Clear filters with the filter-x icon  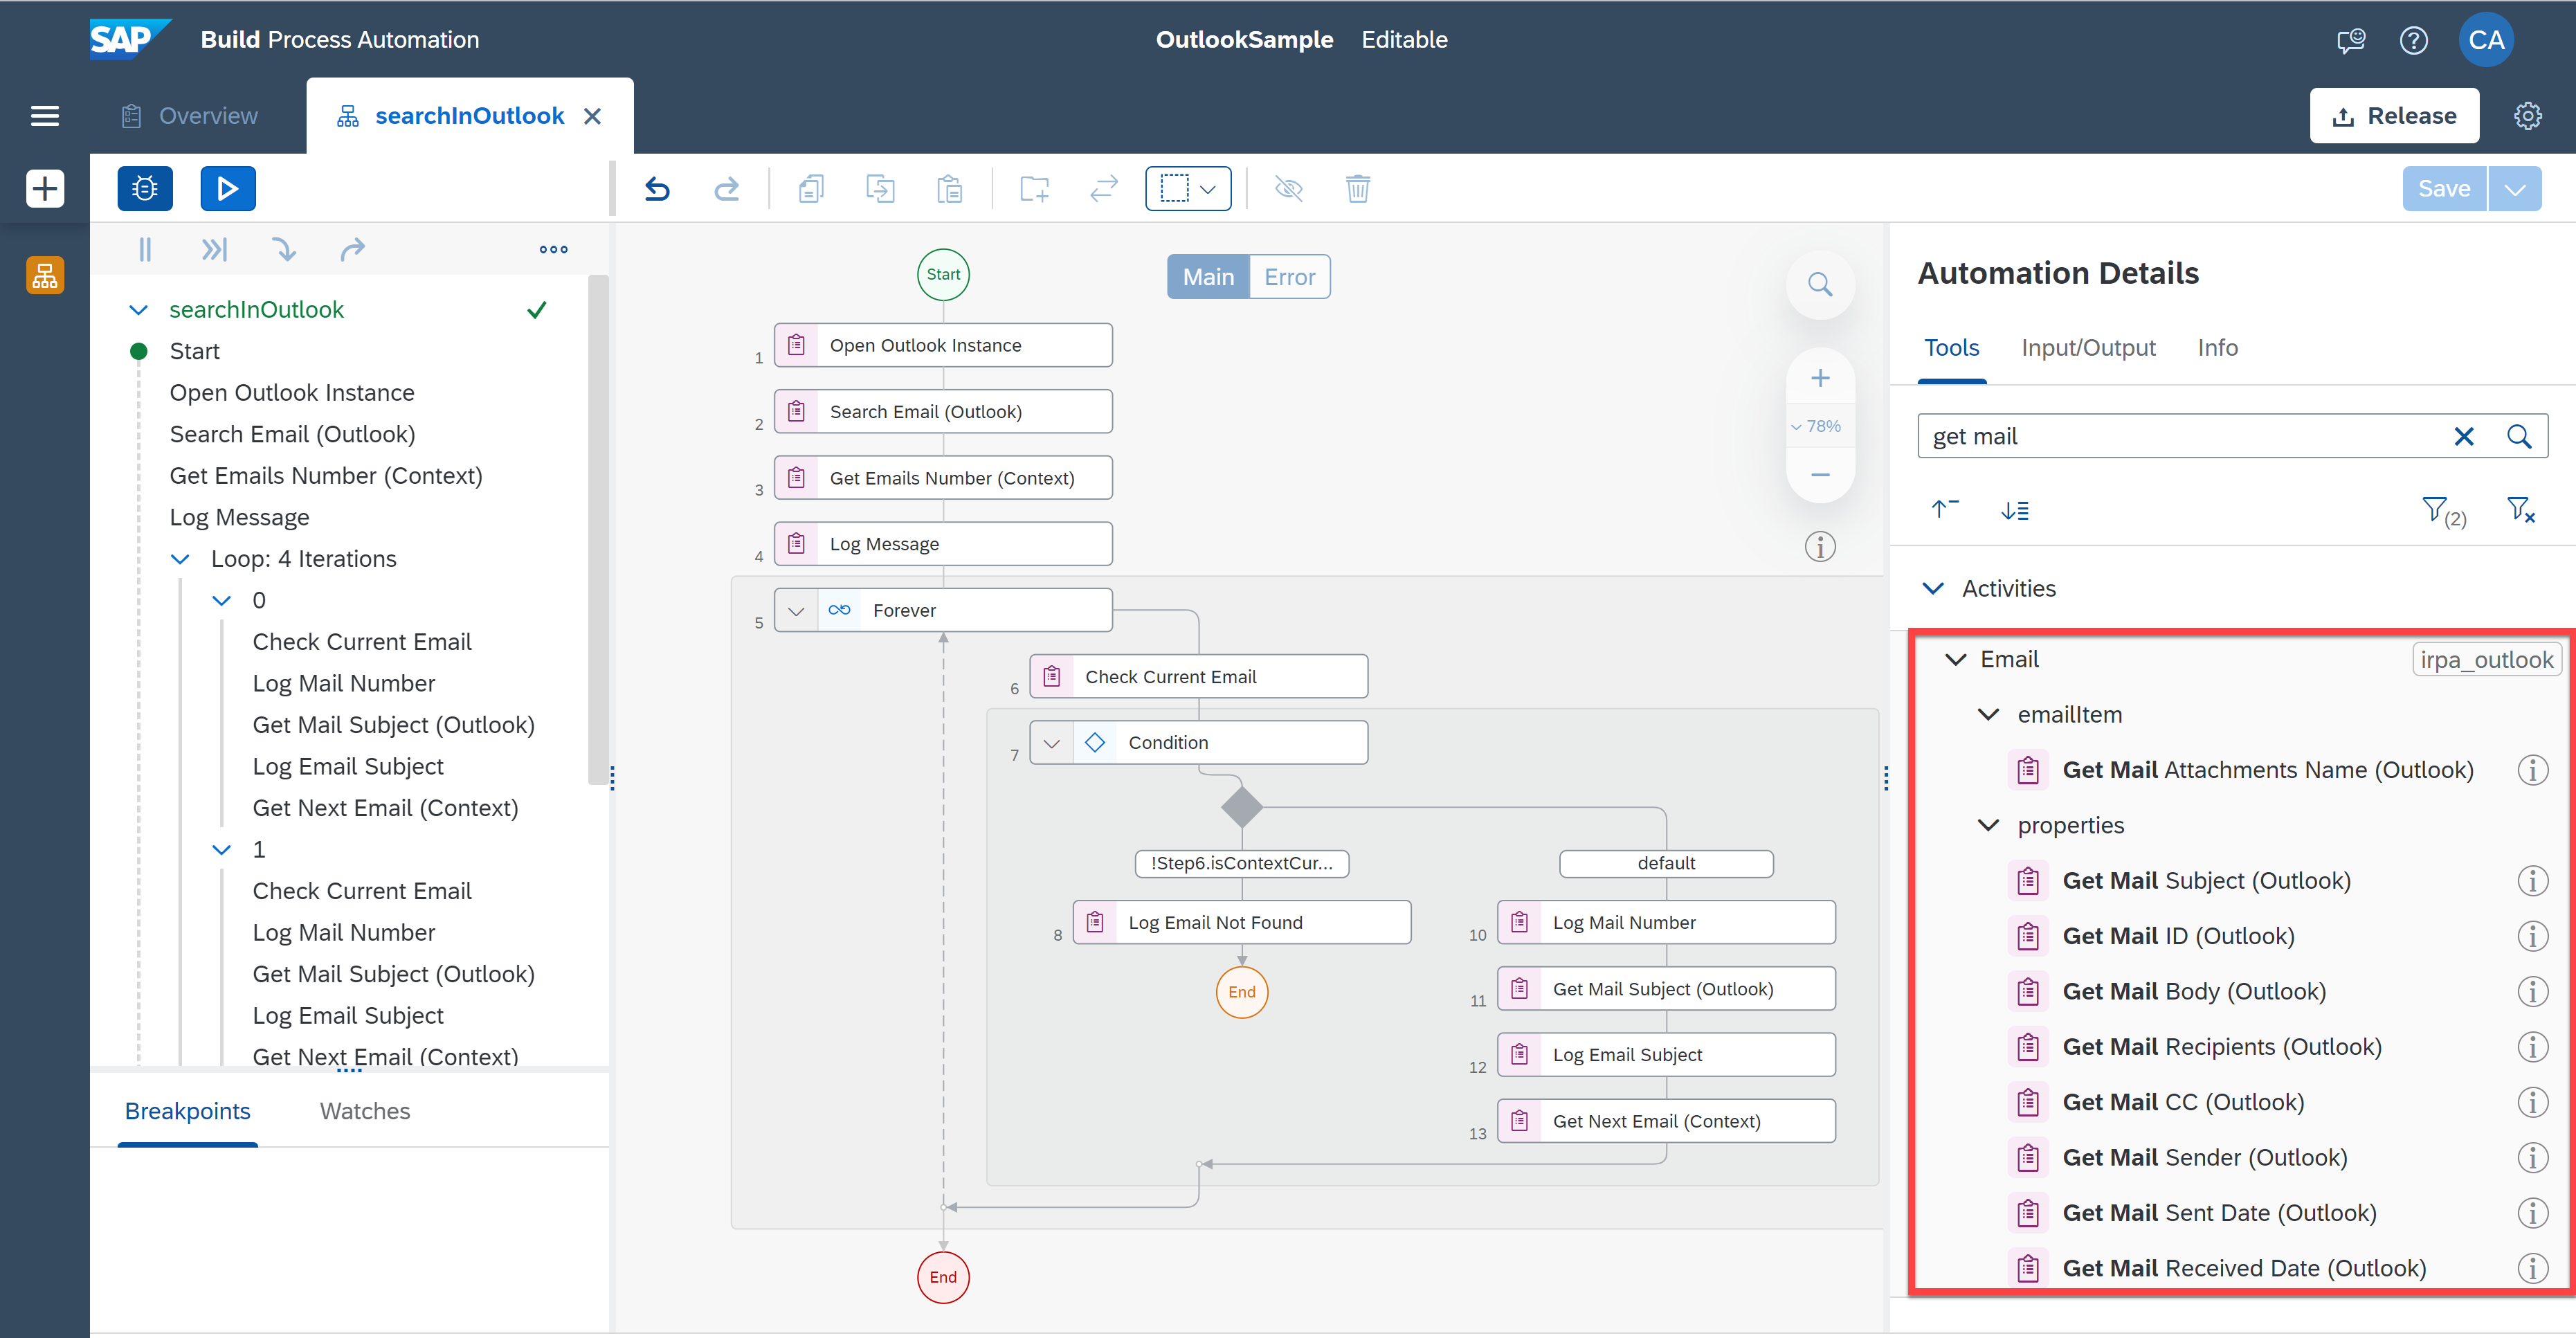click(x=2520, y=510)
